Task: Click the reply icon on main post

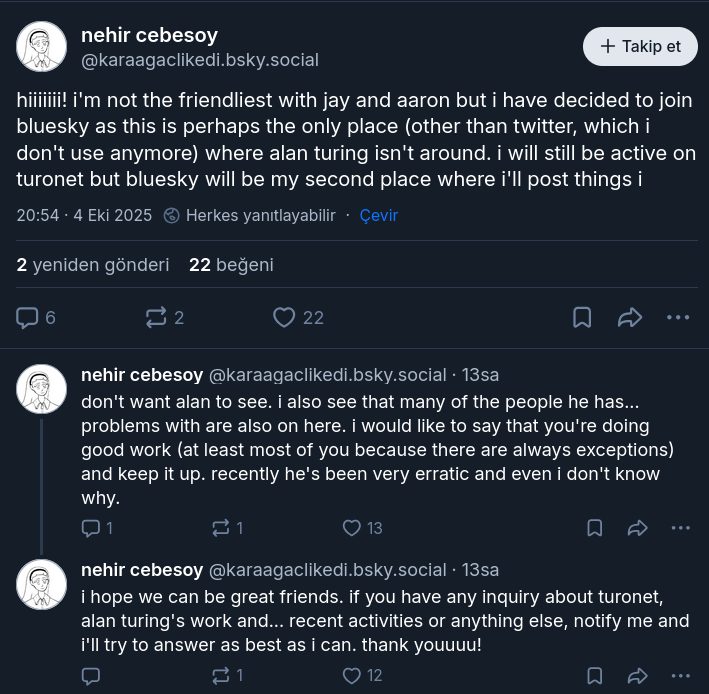Action: coord(28,318)
